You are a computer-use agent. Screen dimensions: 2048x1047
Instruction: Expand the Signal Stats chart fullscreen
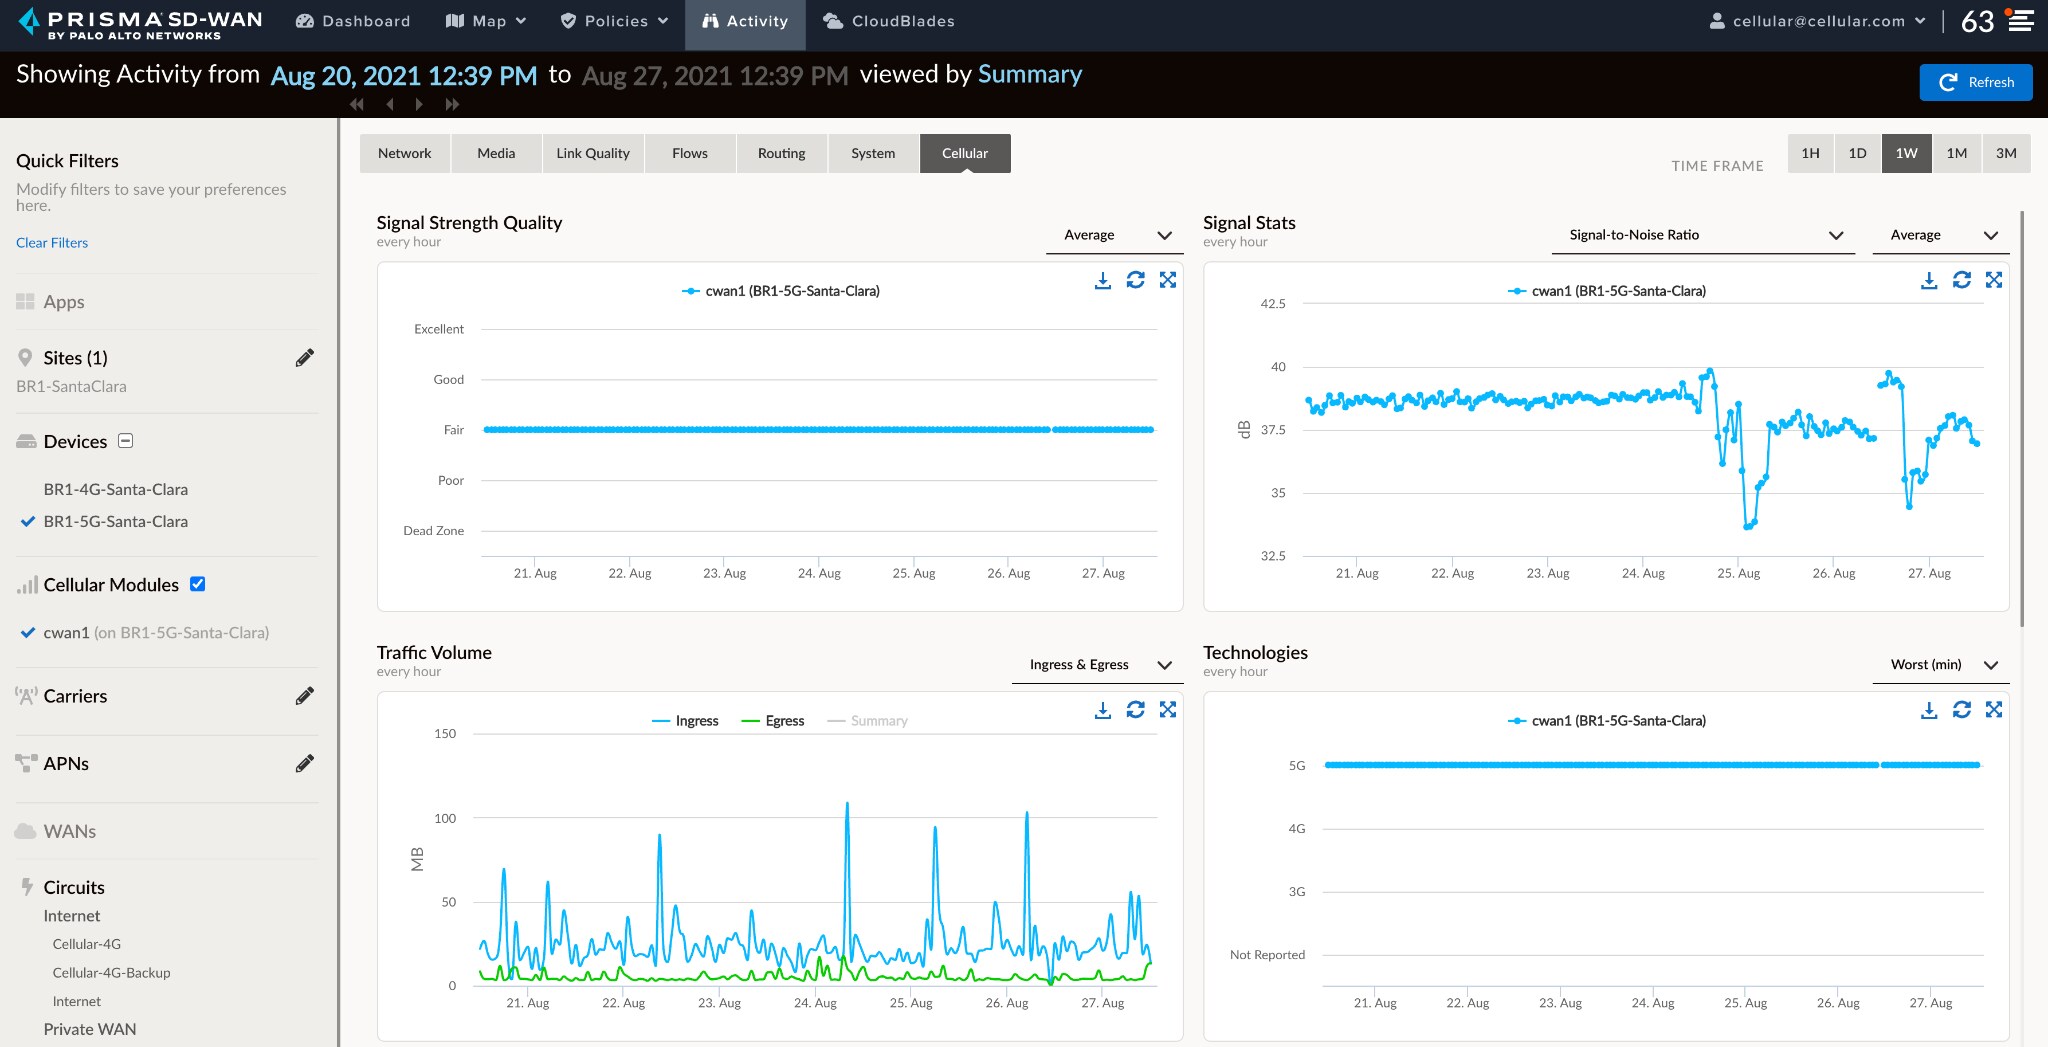(1994, 280)
